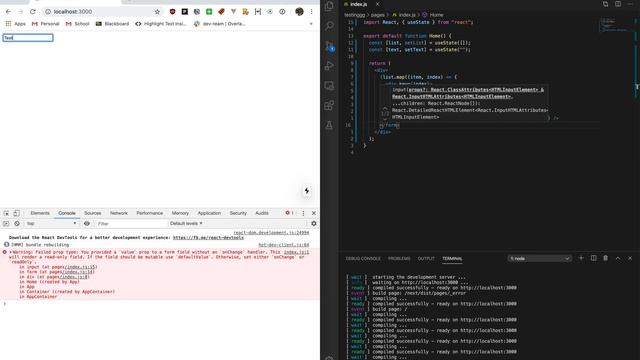640x360 pixels.
Task: Open VS Code Search view
Action: (329, 26)
